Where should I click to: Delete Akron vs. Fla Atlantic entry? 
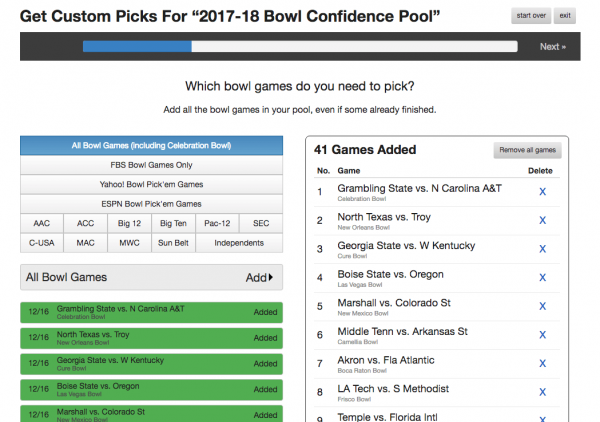[542, 363]
